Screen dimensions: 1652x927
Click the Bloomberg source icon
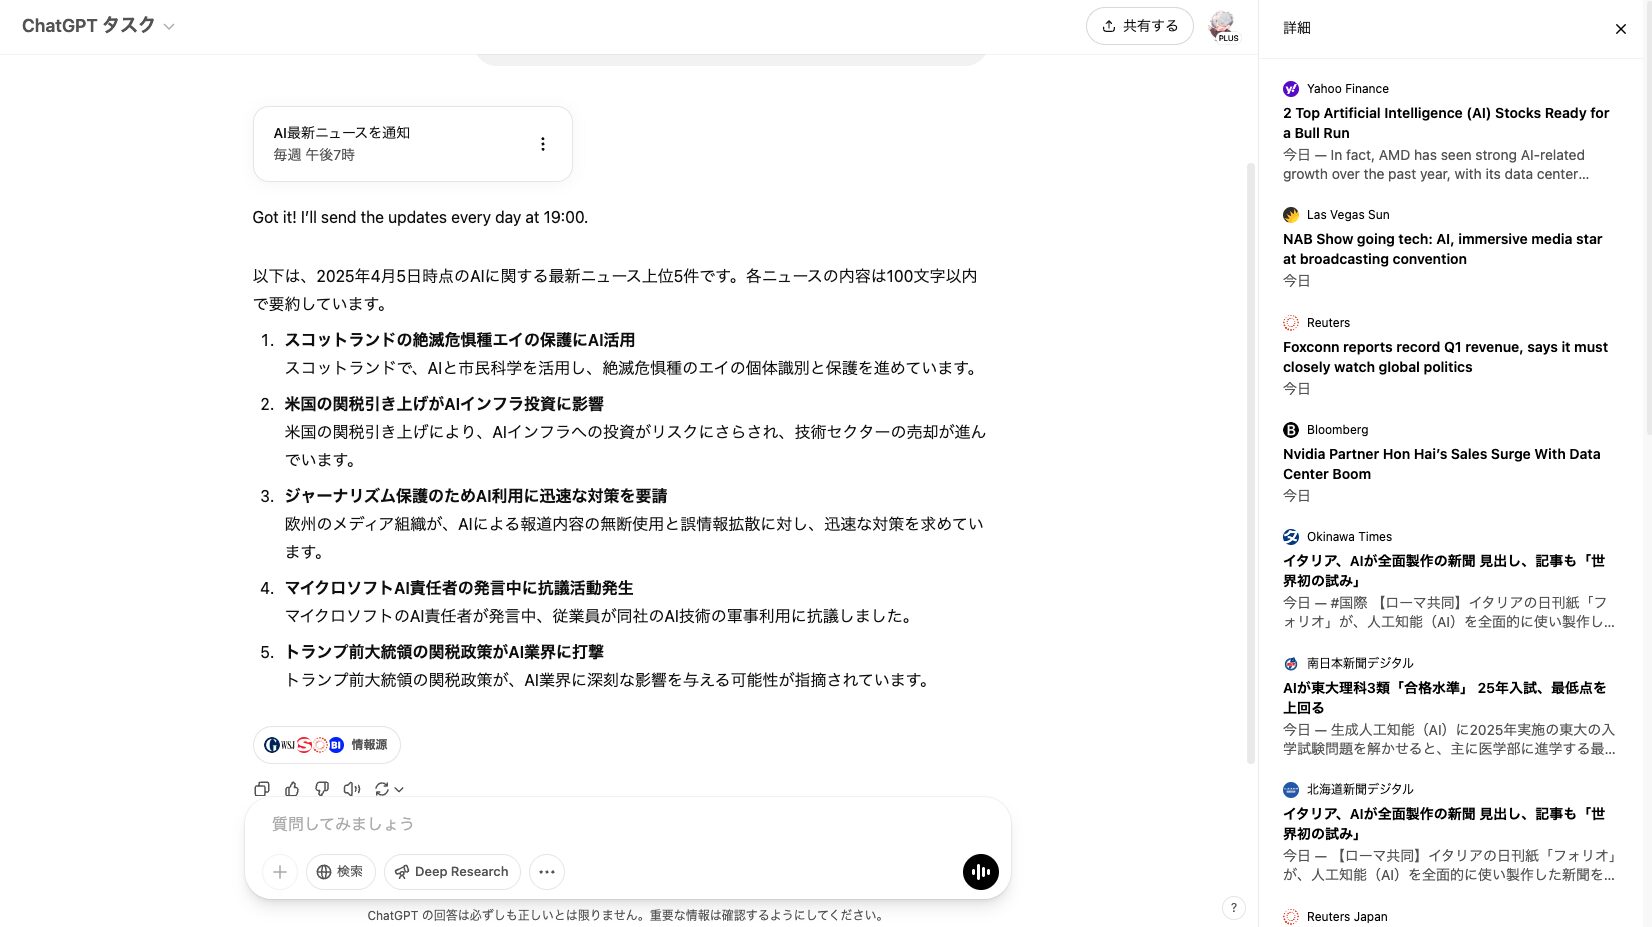(x=1291, y=430)
